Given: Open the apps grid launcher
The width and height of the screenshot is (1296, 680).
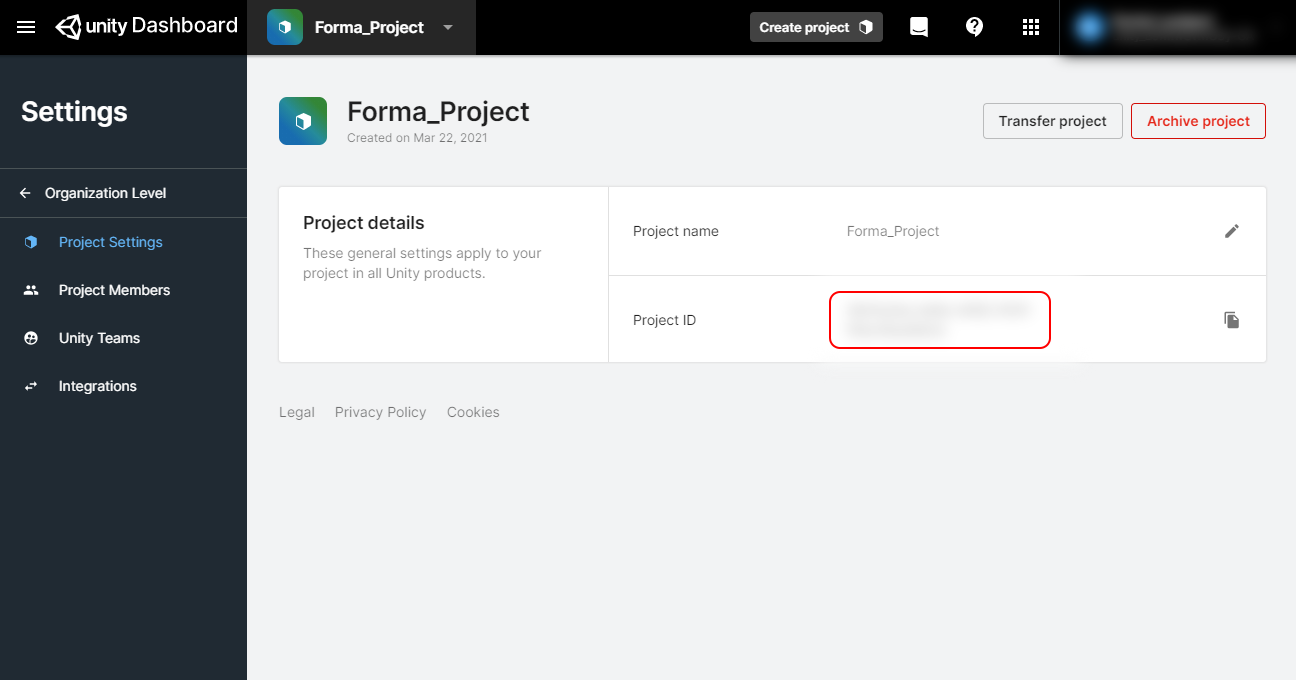Looking at the screenshot, I should 1031,27.
